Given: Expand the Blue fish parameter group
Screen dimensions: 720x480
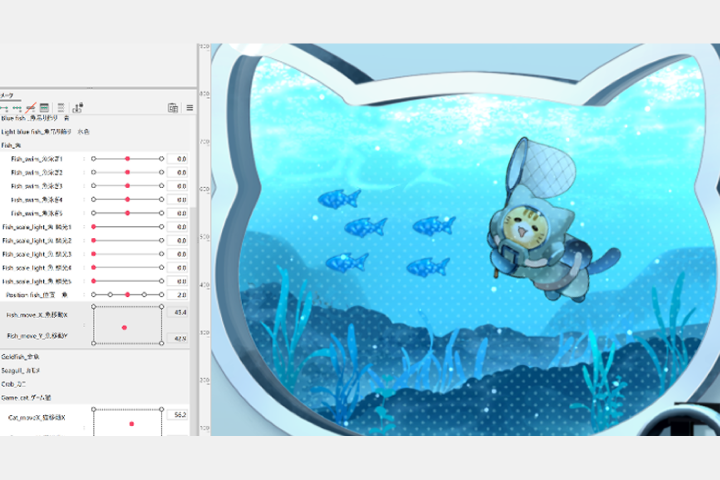Looking at the screenshot, I should pyautogui.click(x=35, y=118).
